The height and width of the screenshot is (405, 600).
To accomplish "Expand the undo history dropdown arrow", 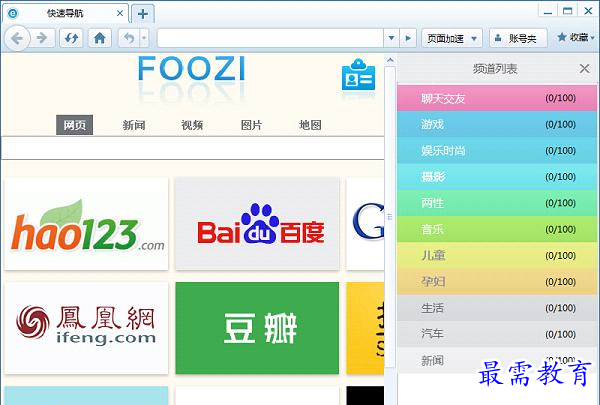I will tap(144, 38).
